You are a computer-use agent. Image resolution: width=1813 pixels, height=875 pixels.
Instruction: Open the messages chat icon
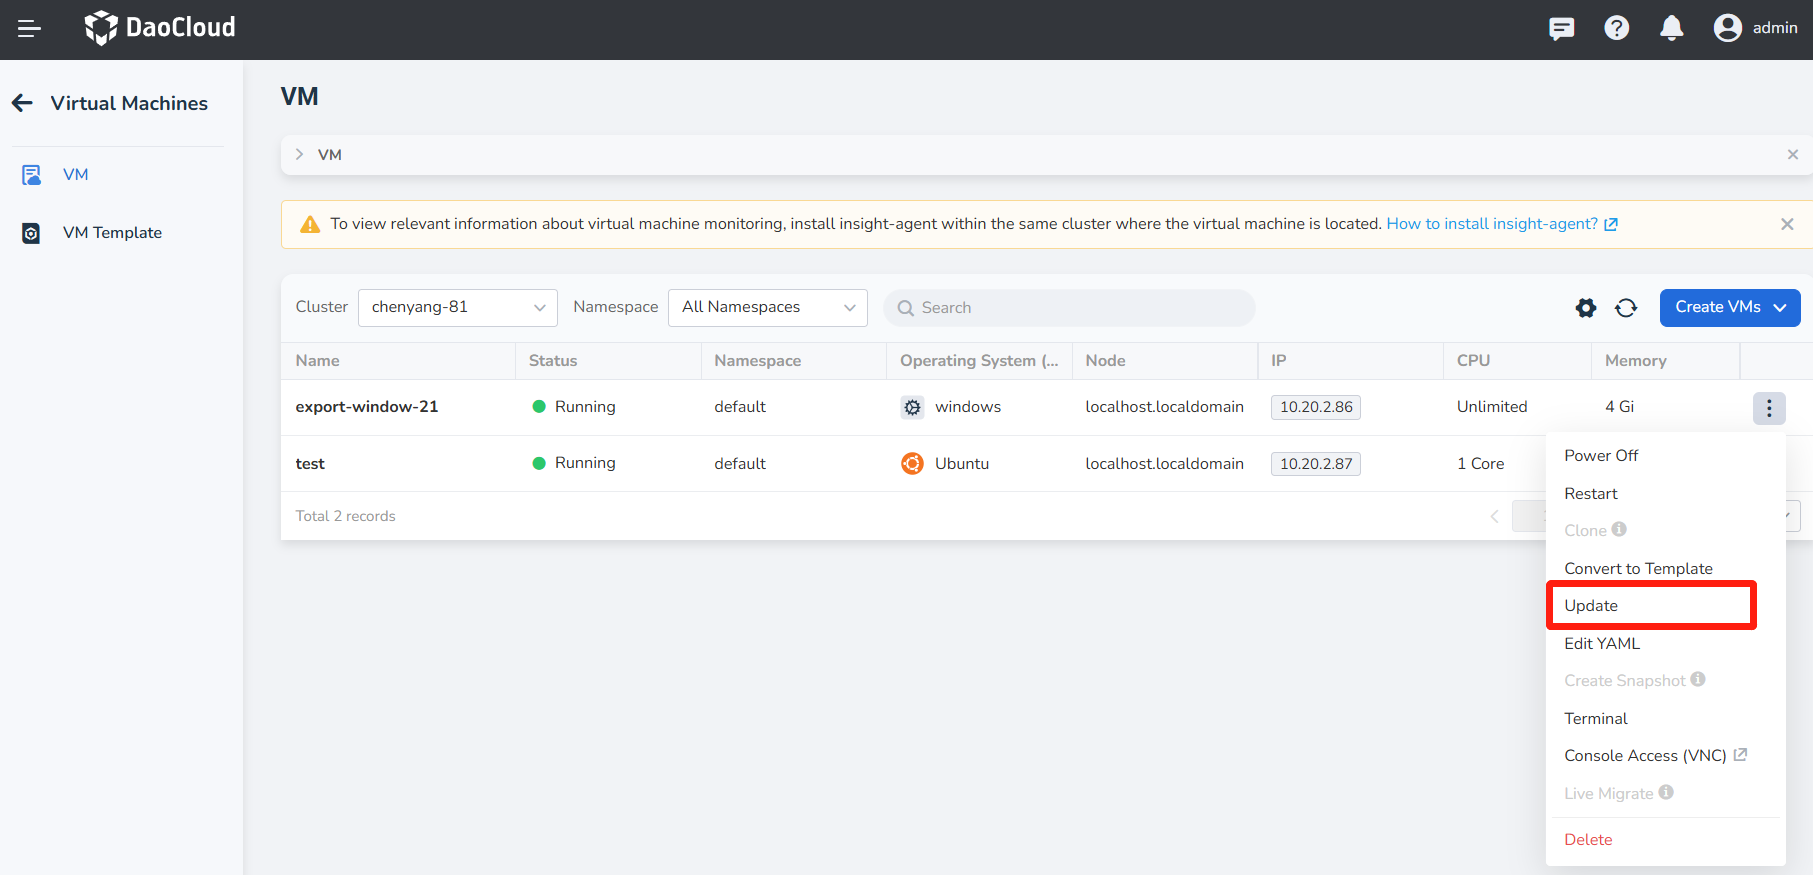(1561, 28)
